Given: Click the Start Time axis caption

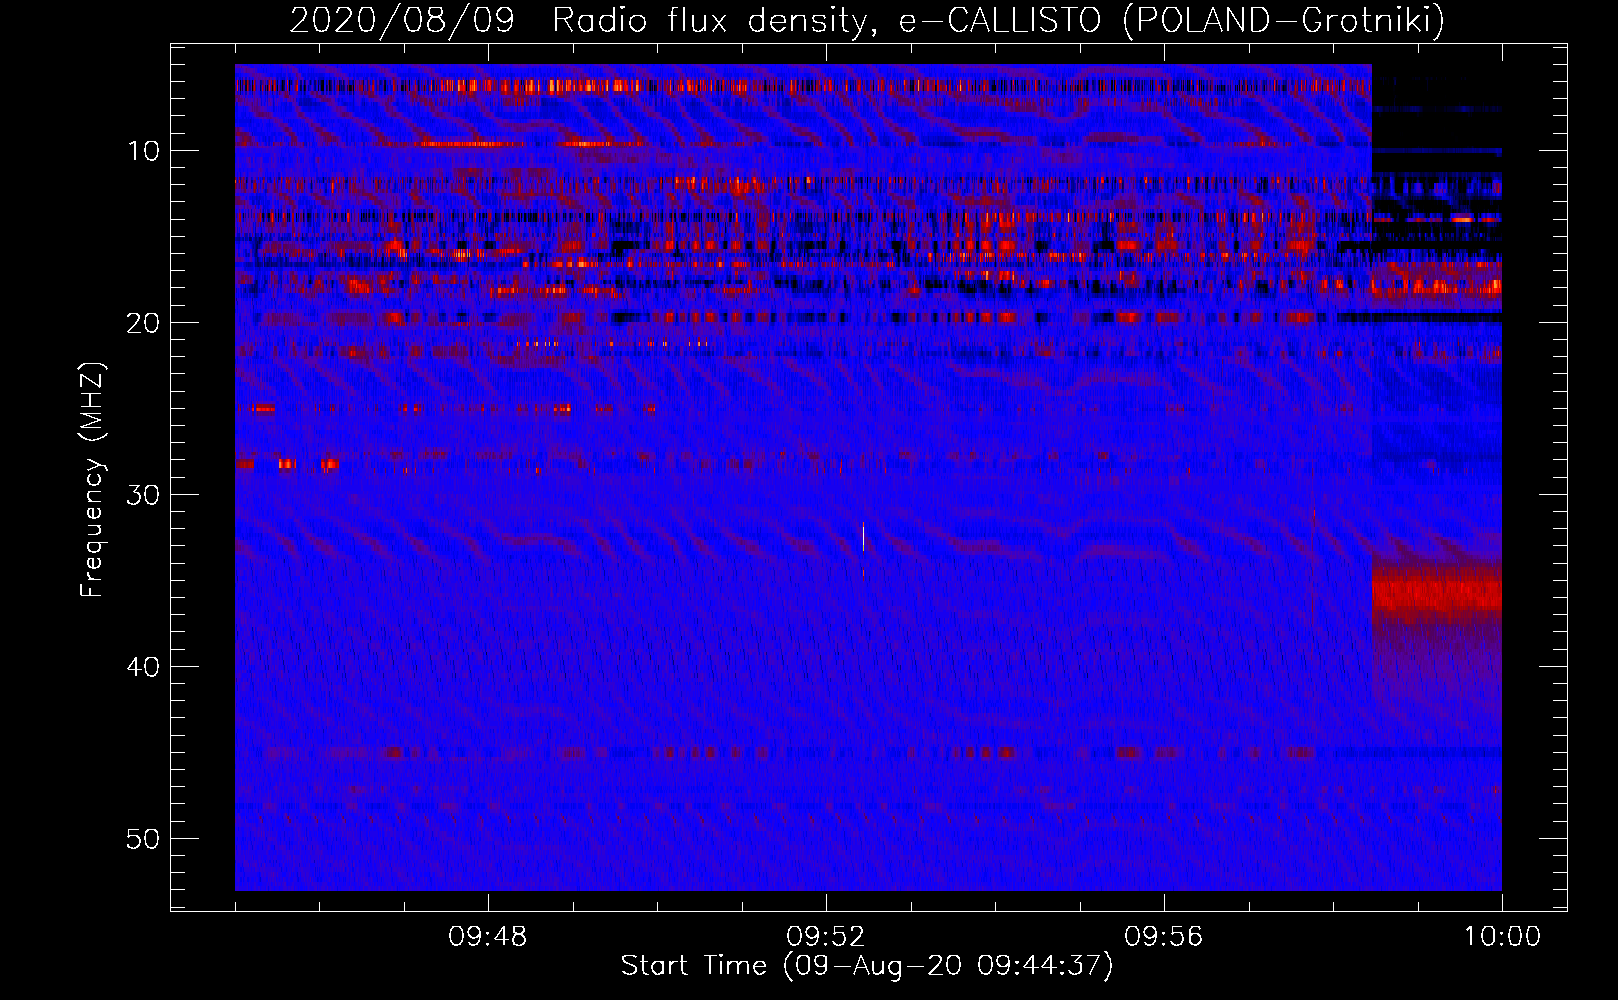Looking at the screenshot, I should [867, 966].
